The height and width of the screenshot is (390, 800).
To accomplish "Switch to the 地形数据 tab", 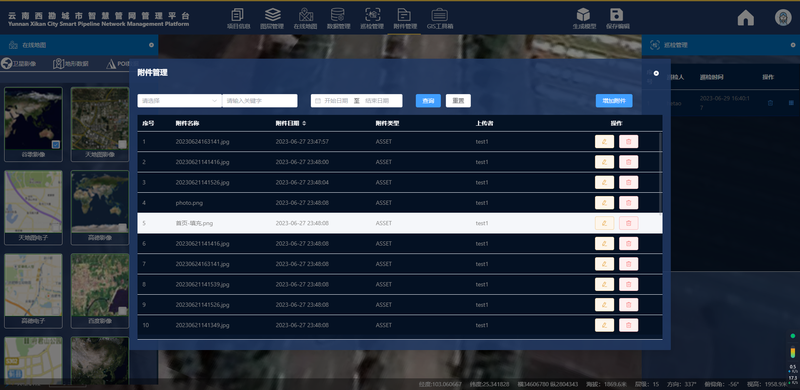I will pyautogui.click(x=71, y=64).
